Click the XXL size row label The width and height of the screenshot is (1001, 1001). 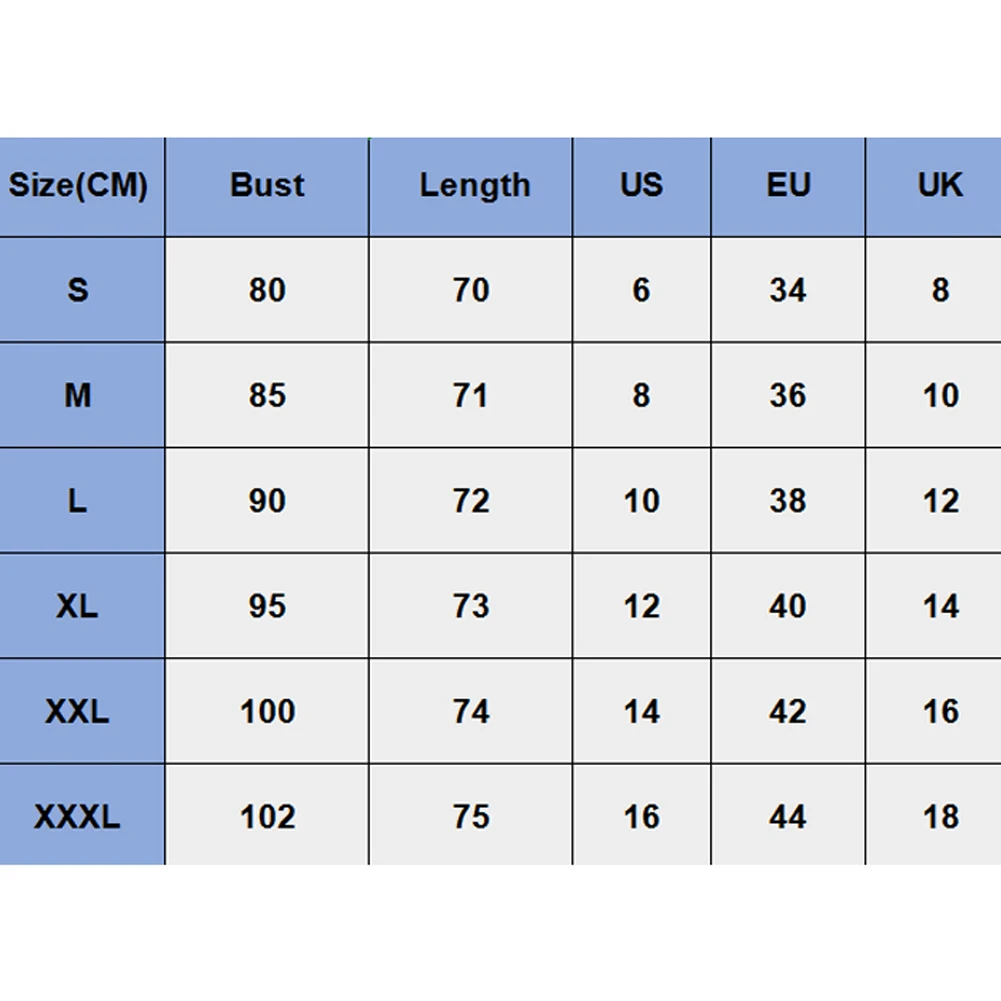click(x=82, y=711)
